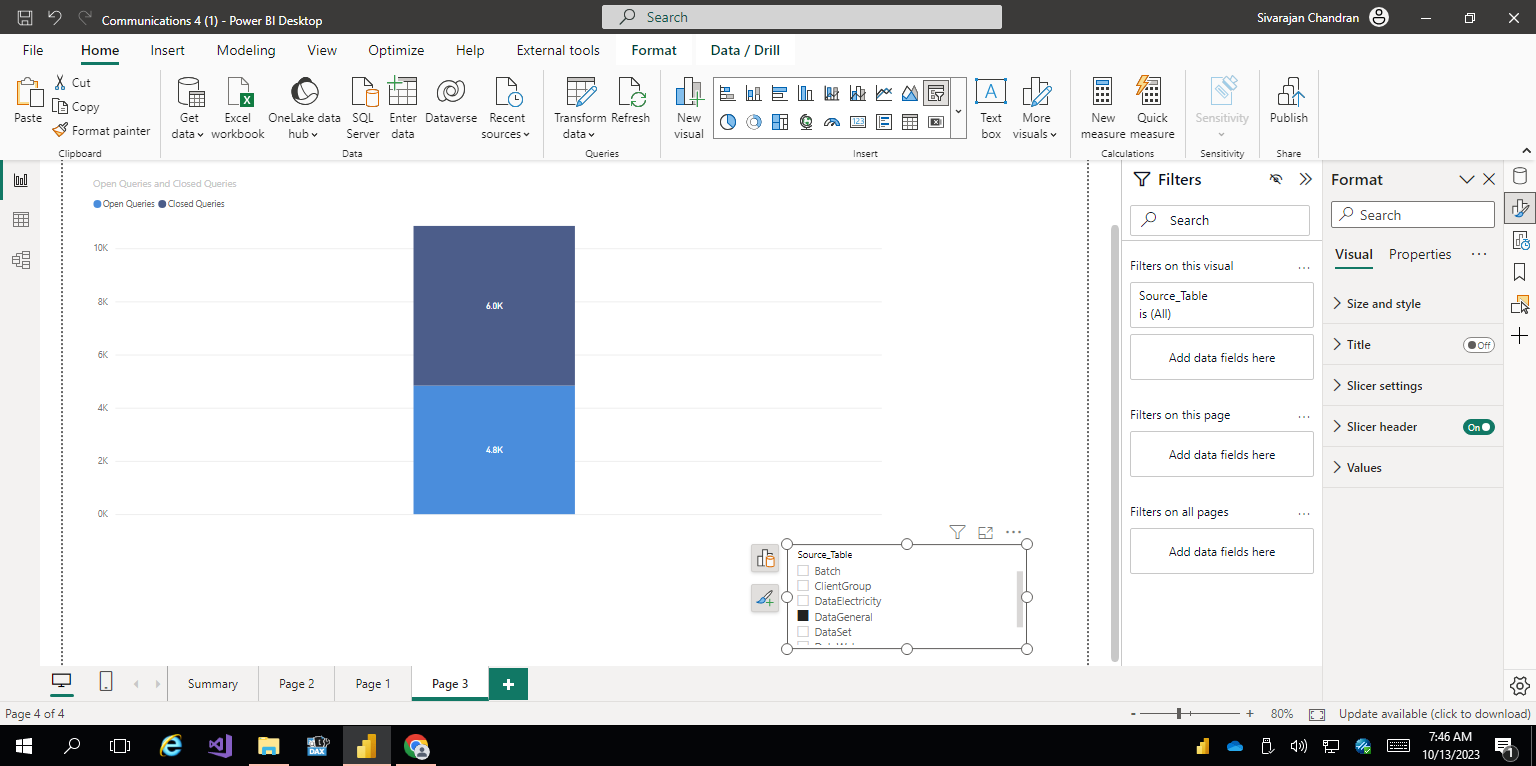Add a treemap visual
This screenshot has height=766, width=1536.
pos(780,122)
